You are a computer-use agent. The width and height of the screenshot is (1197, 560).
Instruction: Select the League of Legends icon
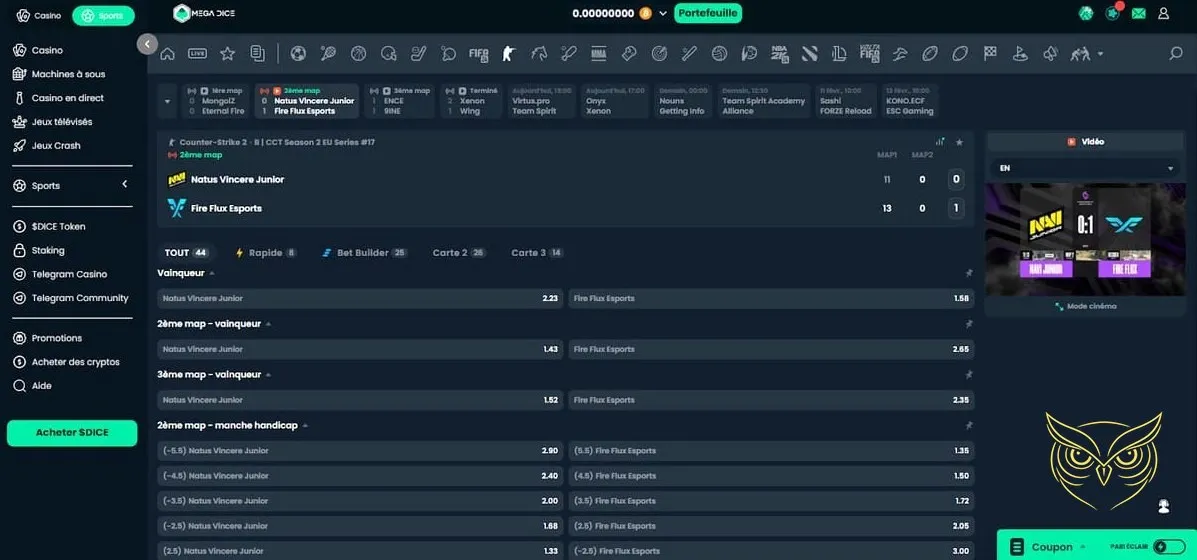tap(840, 53)
